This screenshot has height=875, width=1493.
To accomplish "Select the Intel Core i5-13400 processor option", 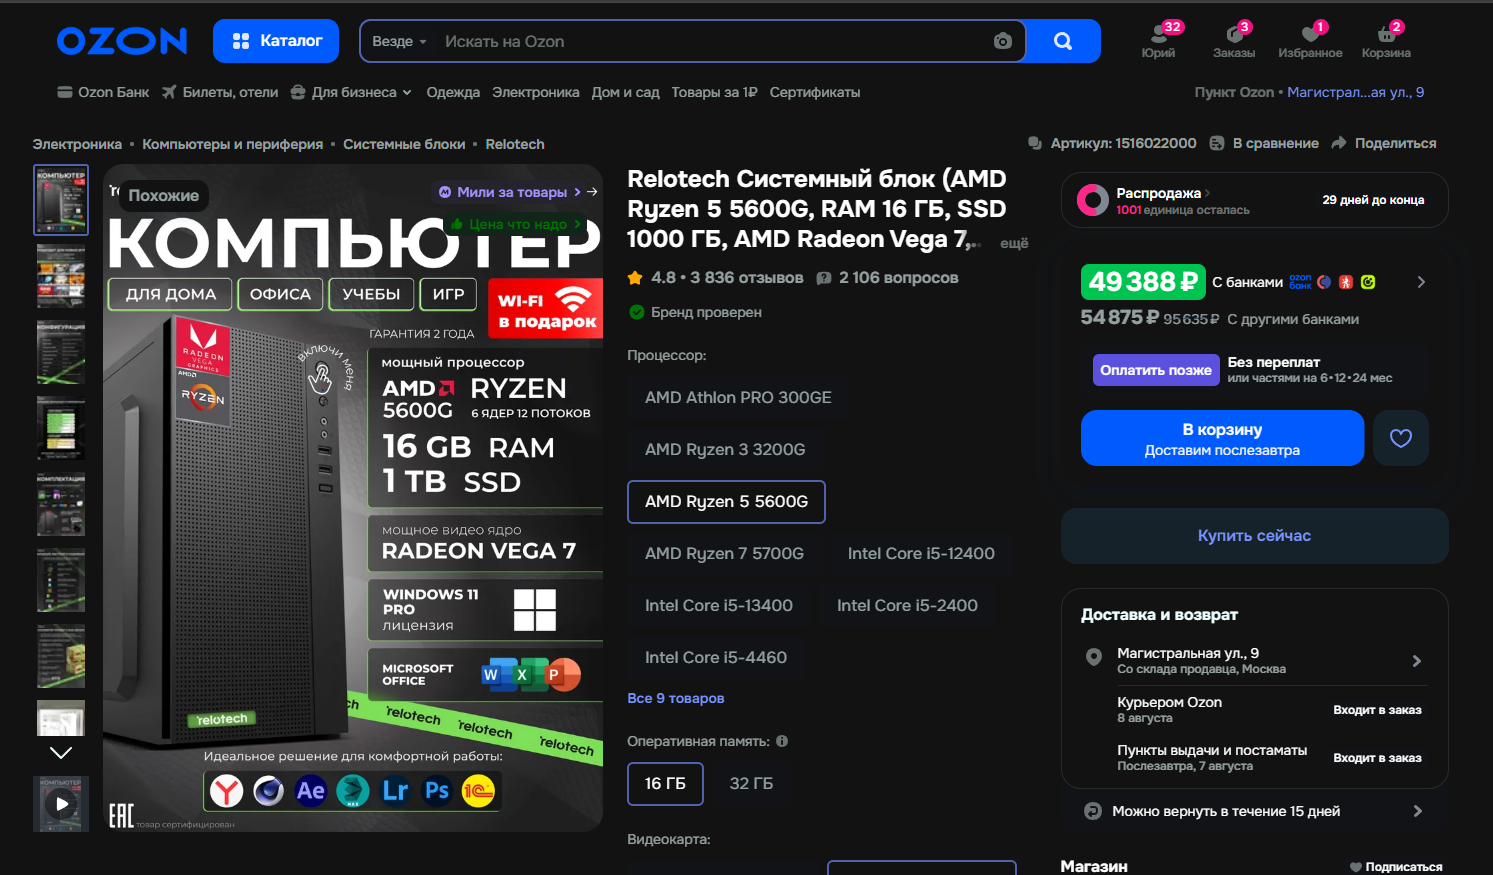I will click(x=719, y=605).
